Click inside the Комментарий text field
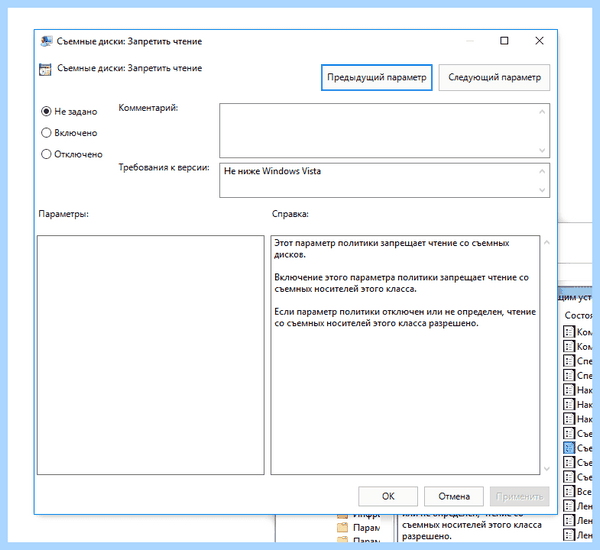The image size is (600, 550). point(378,131)
